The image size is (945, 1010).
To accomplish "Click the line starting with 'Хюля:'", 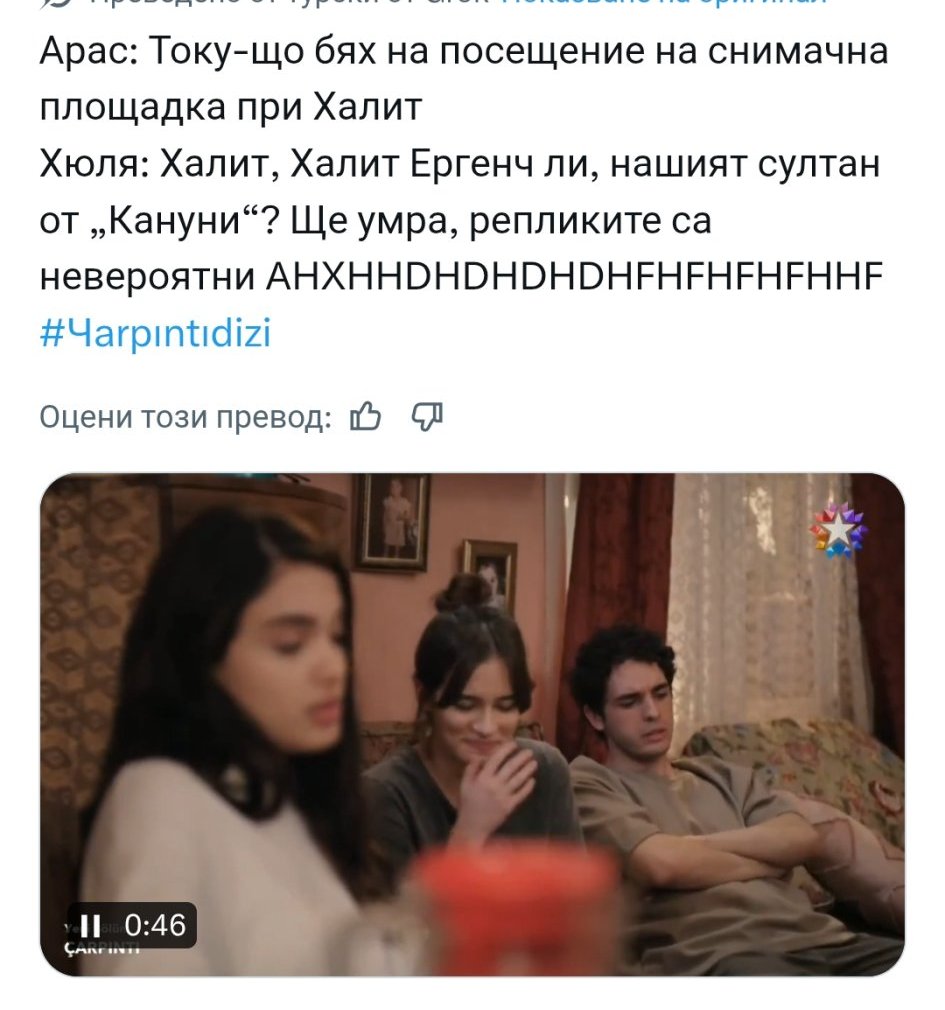I will (x=459, y=164).
